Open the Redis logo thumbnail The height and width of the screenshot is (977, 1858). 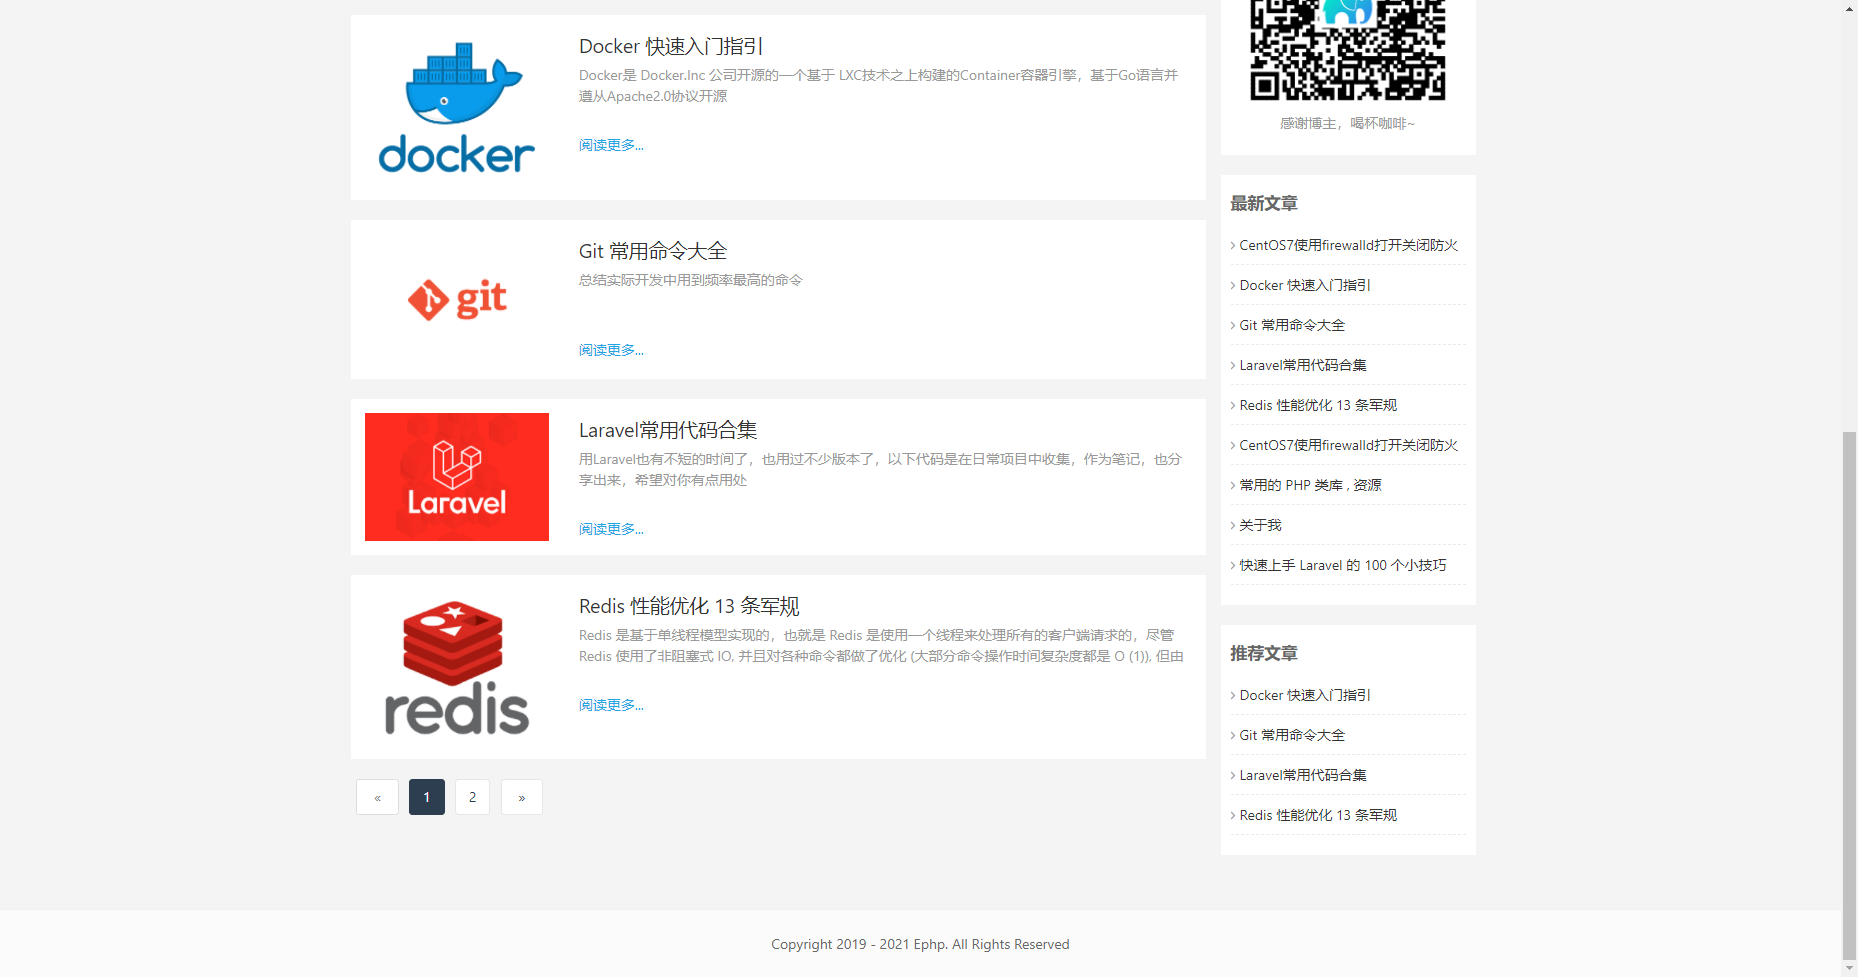point(457,667)
